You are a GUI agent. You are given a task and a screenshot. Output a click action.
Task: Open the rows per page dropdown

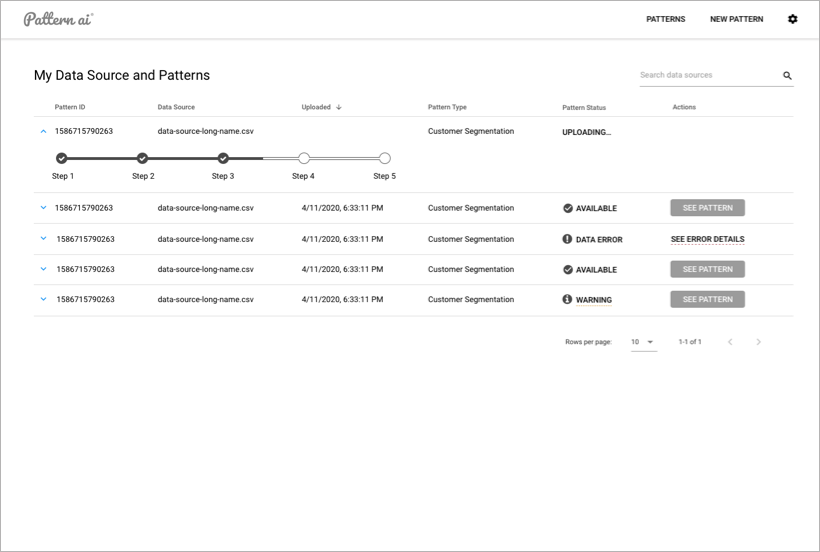(643, 342)
